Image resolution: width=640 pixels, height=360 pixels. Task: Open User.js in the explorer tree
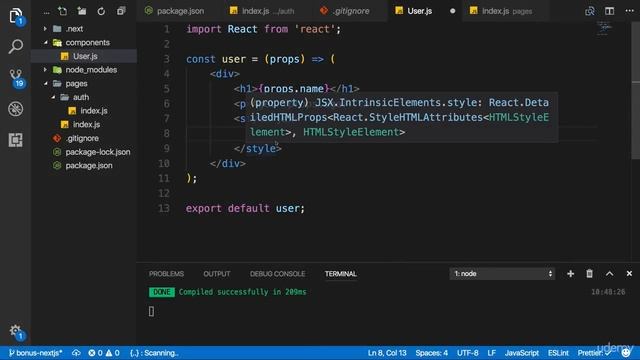(x=85, y=56)
